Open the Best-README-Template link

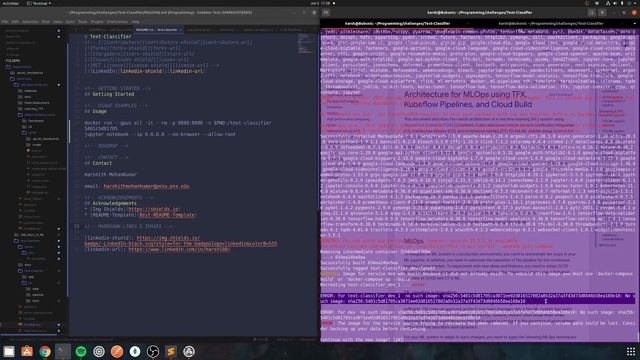(x=167, y=215)
